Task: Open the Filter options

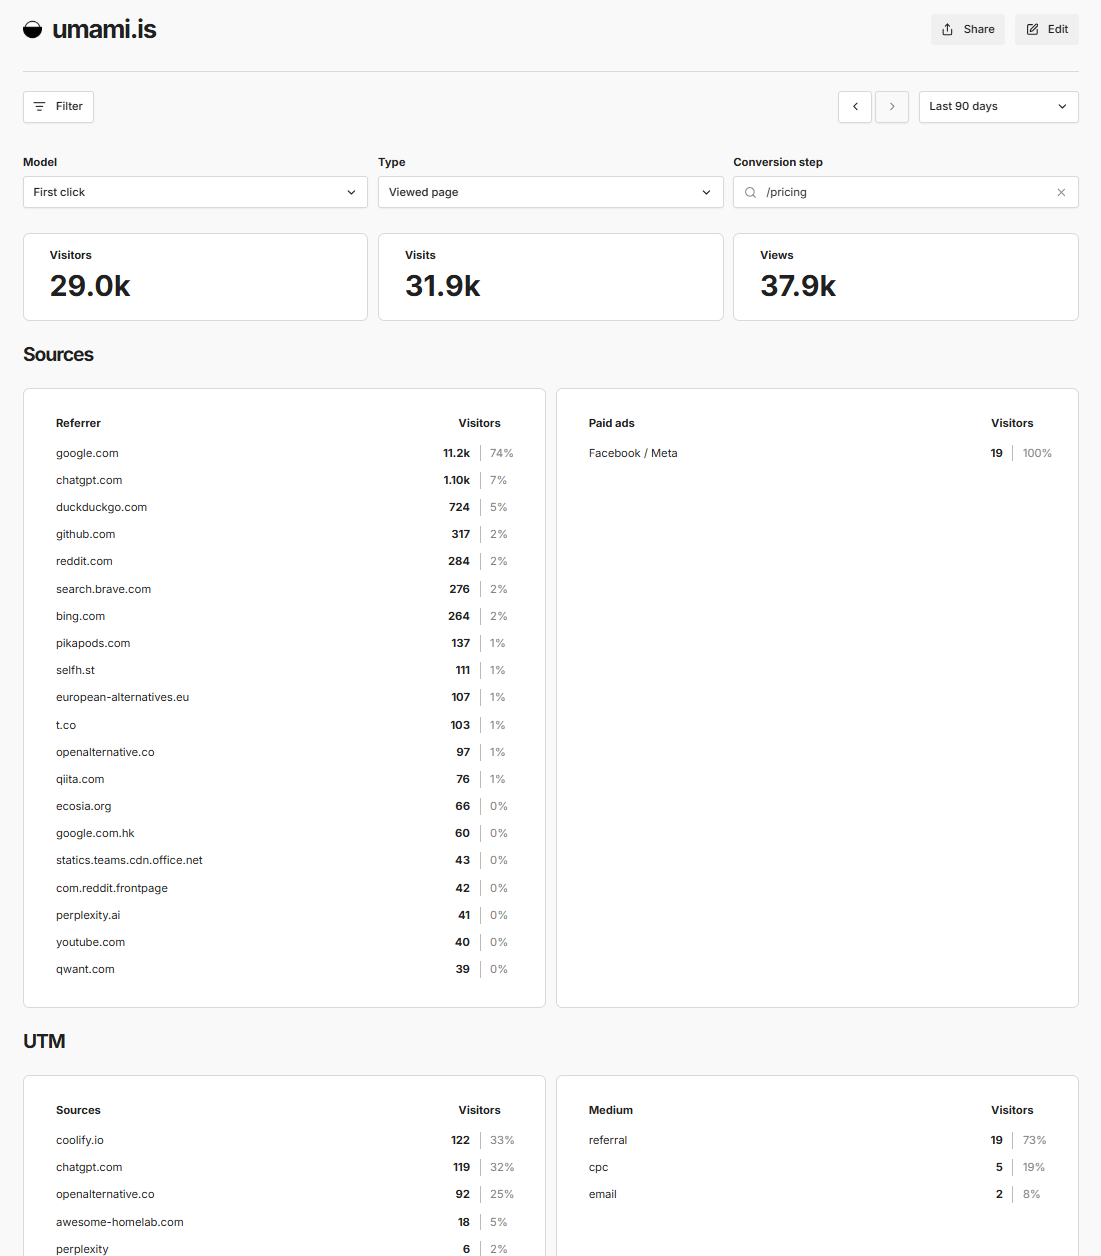Action: (x=58, y=107)
